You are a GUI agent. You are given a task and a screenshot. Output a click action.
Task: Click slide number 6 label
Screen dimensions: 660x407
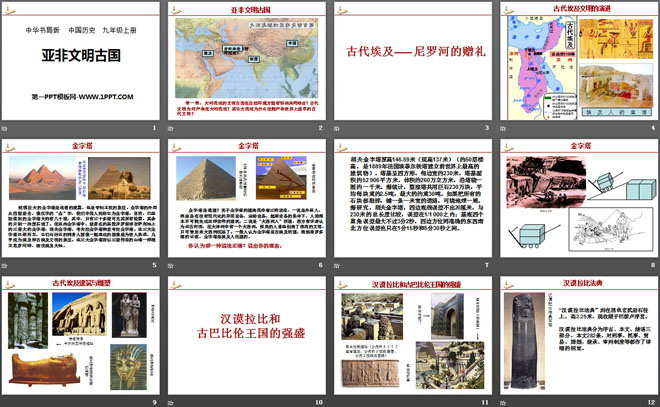pyautogui.click(x=321, y=265)
